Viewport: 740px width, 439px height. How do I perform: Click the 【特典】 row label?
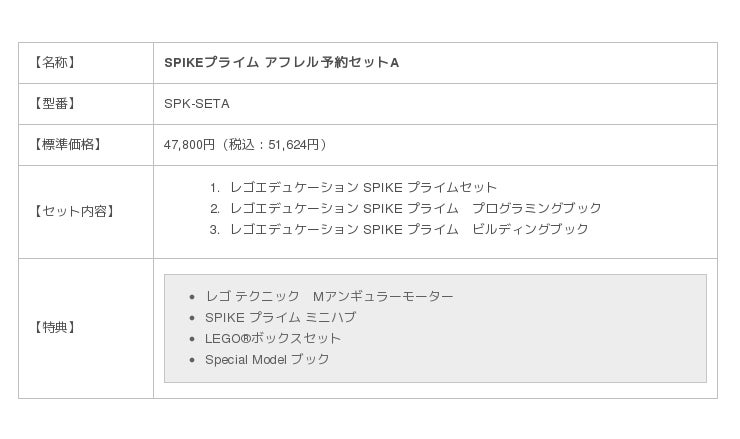pos(55,327)
